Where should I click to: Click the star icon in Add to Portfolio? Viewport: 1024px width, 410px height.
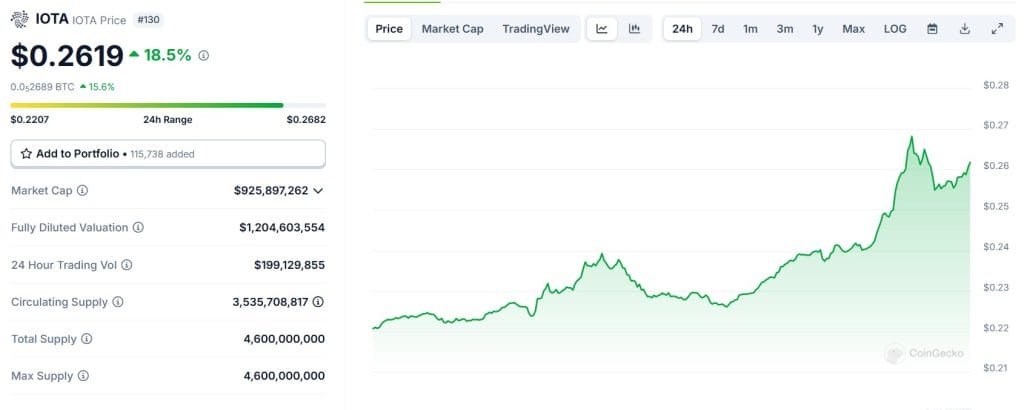coord(26,154)
